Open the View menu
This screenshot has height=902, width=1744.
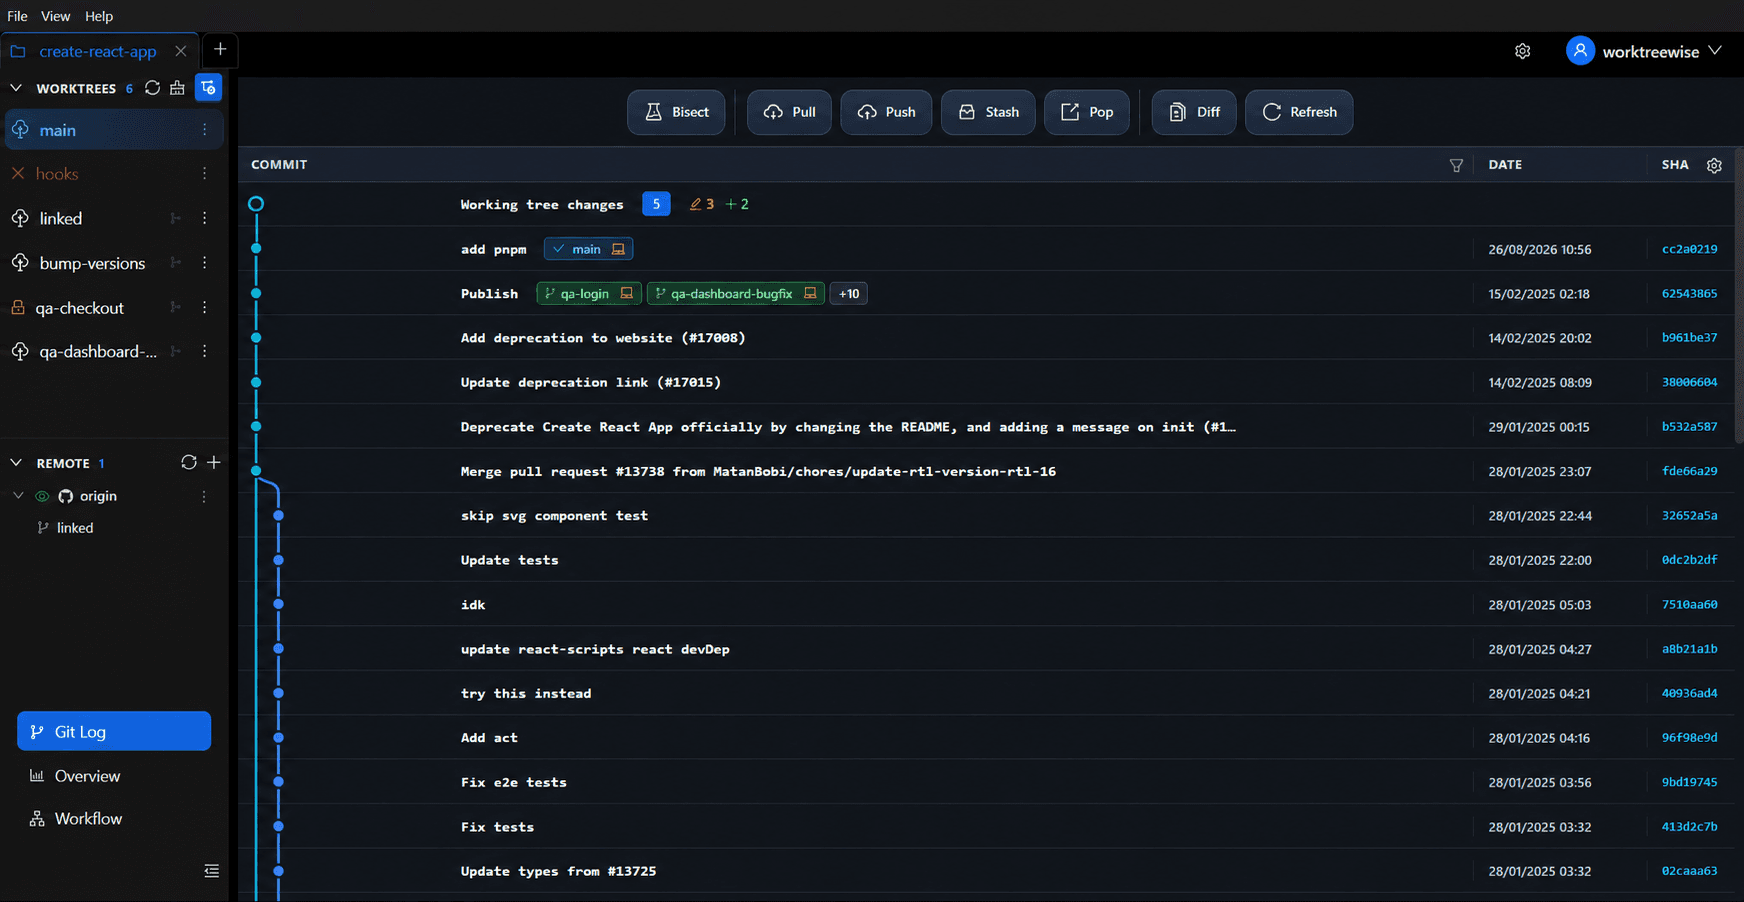55,16
